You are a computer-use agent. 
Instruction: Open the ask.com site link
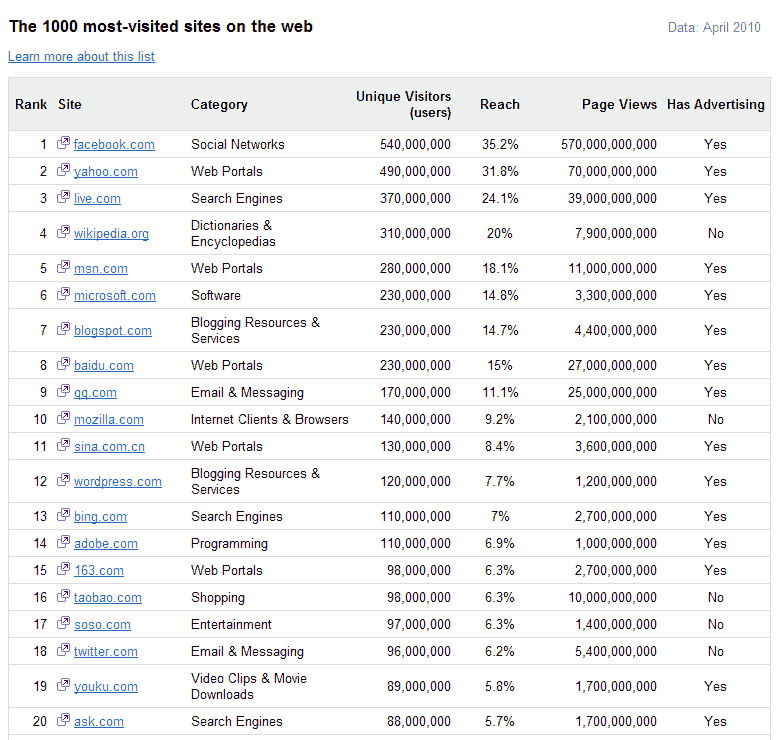pos(99,721)
